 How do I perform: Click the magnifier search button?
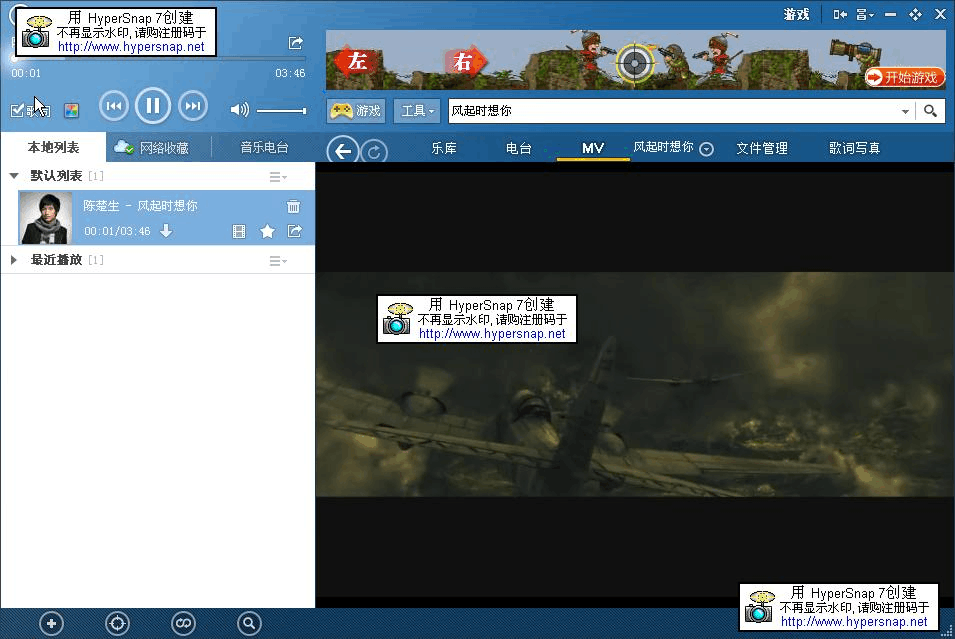[930, 111]
